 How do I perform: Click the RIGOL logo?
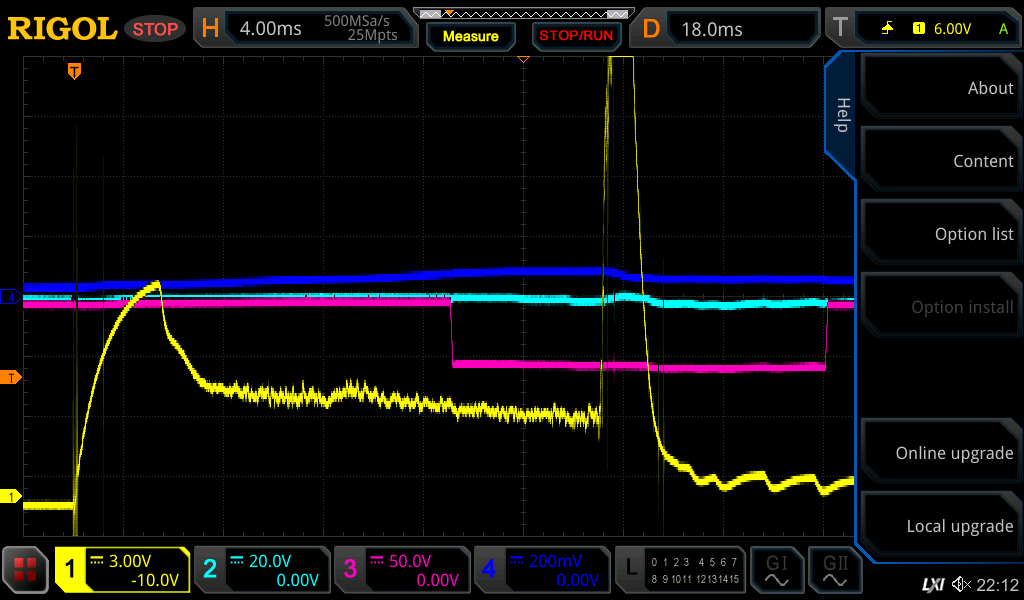(62, 29)
